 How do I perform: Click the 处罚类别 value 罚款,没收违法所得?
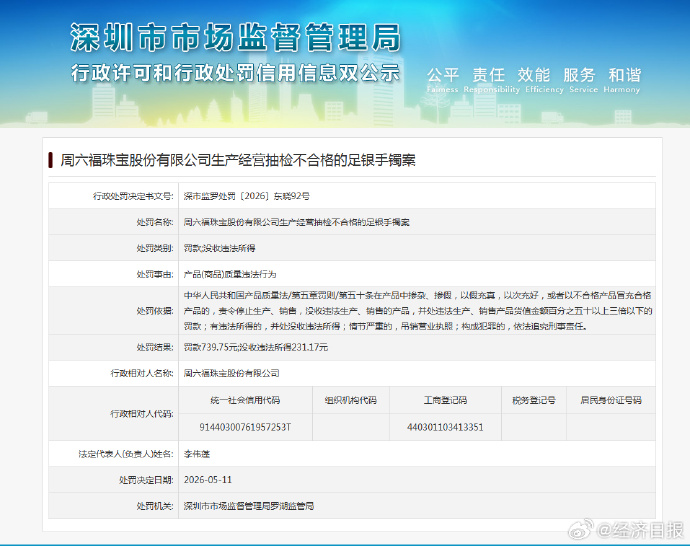coord(219,248)
